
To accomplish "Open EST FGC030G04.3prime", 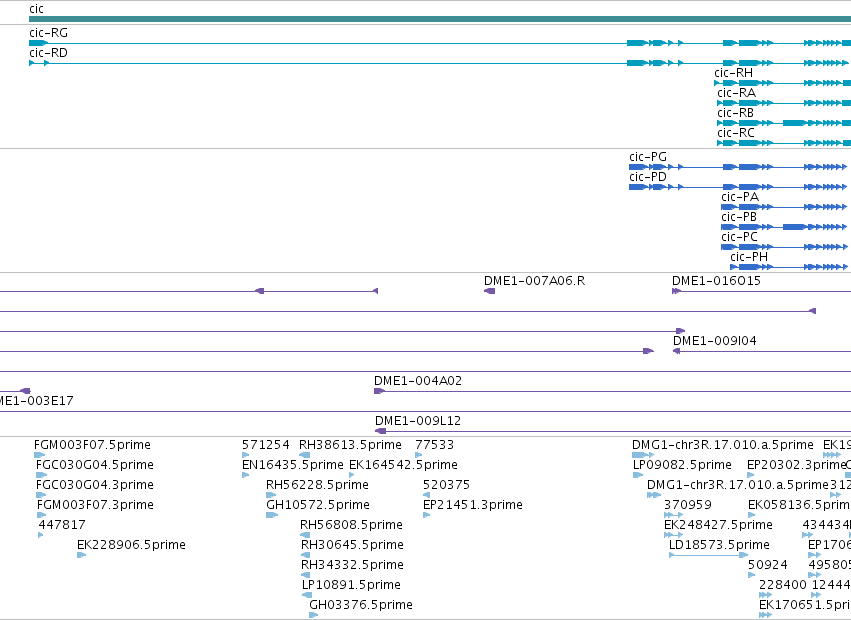I will click(95, 485).
